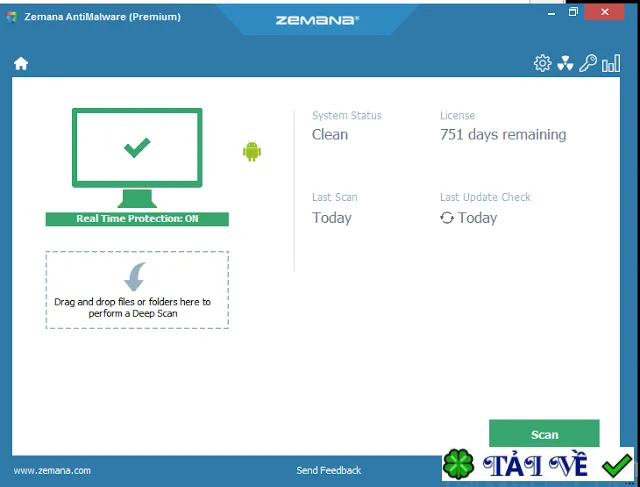
Task: Click the Zemana shield logo in title bar
Action: 11,17
